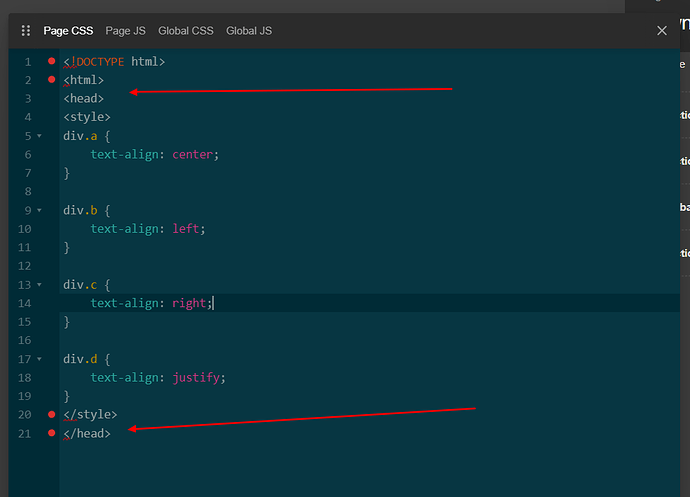The height and width of the screenshot is (497, 690).
Task: Fold the div.c rule at line 13
Action: pos(39,285)
